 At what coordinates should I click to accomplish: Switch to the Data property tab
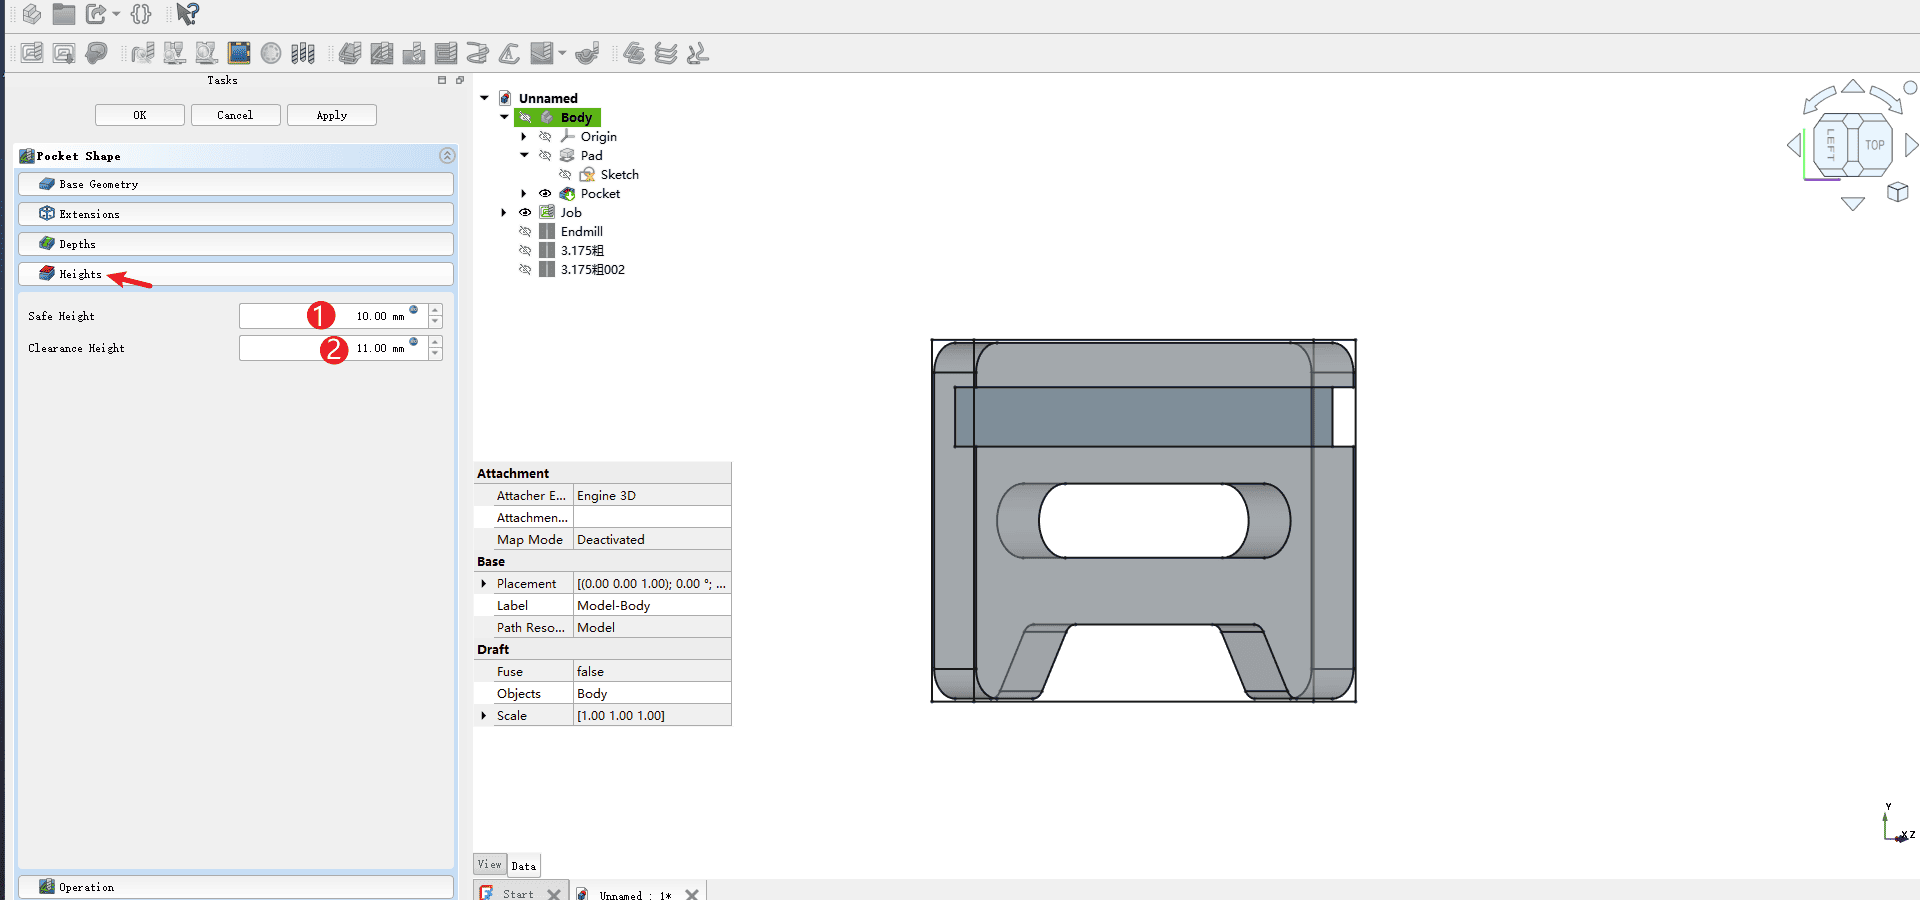coord(524,866)
